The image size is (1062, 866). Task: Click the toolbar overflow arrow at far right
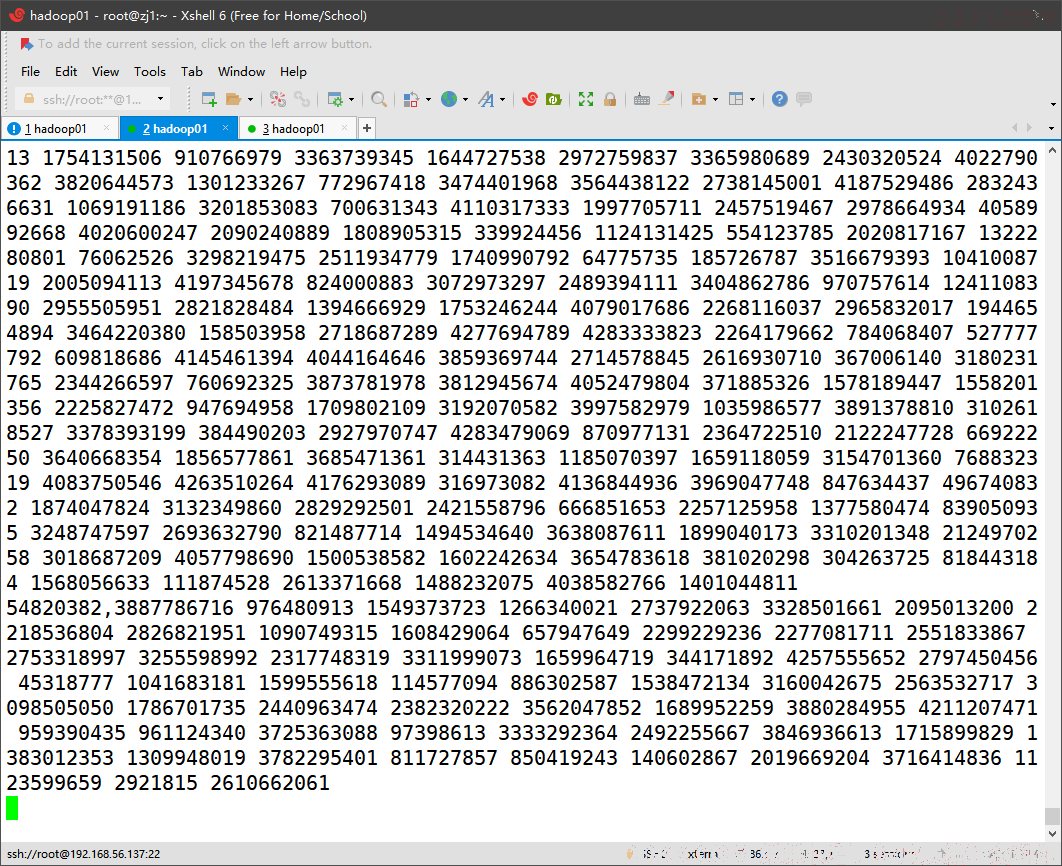pos(1053,104)
